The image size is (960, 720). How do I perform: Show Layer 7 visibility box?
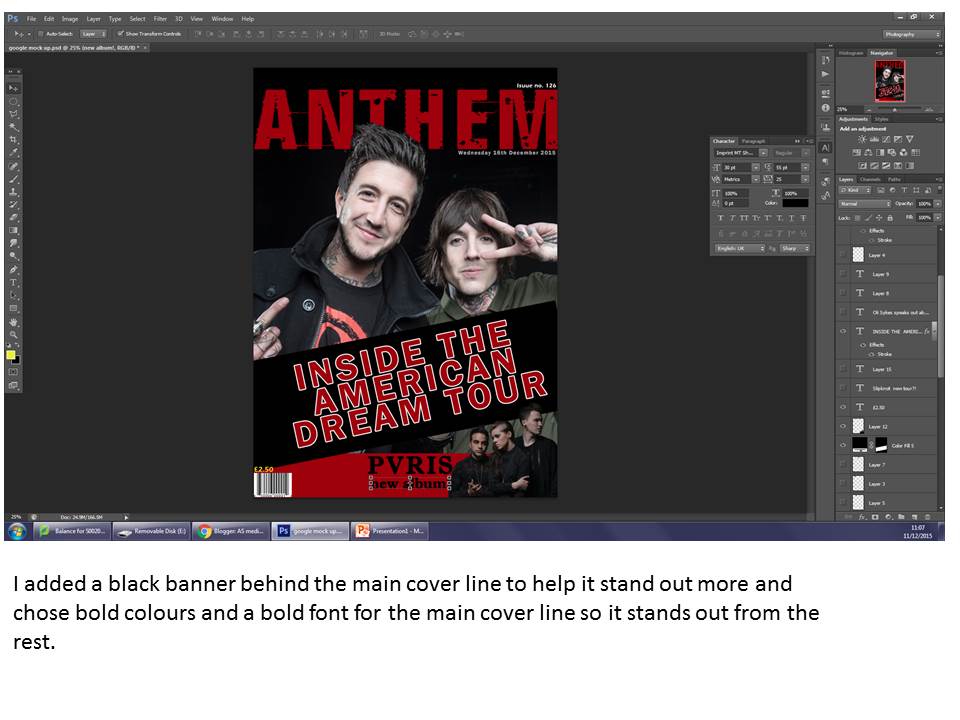coord(843,464)
